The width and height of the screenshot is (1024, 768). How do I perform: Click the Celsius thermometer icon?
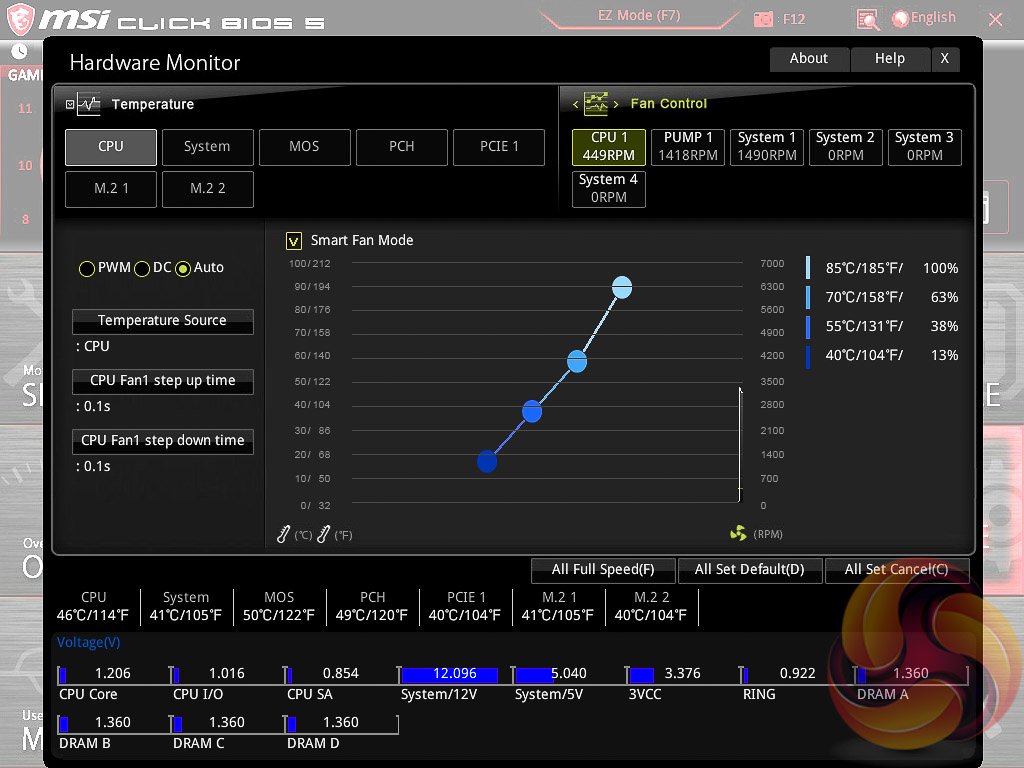[x=283, y=534]
